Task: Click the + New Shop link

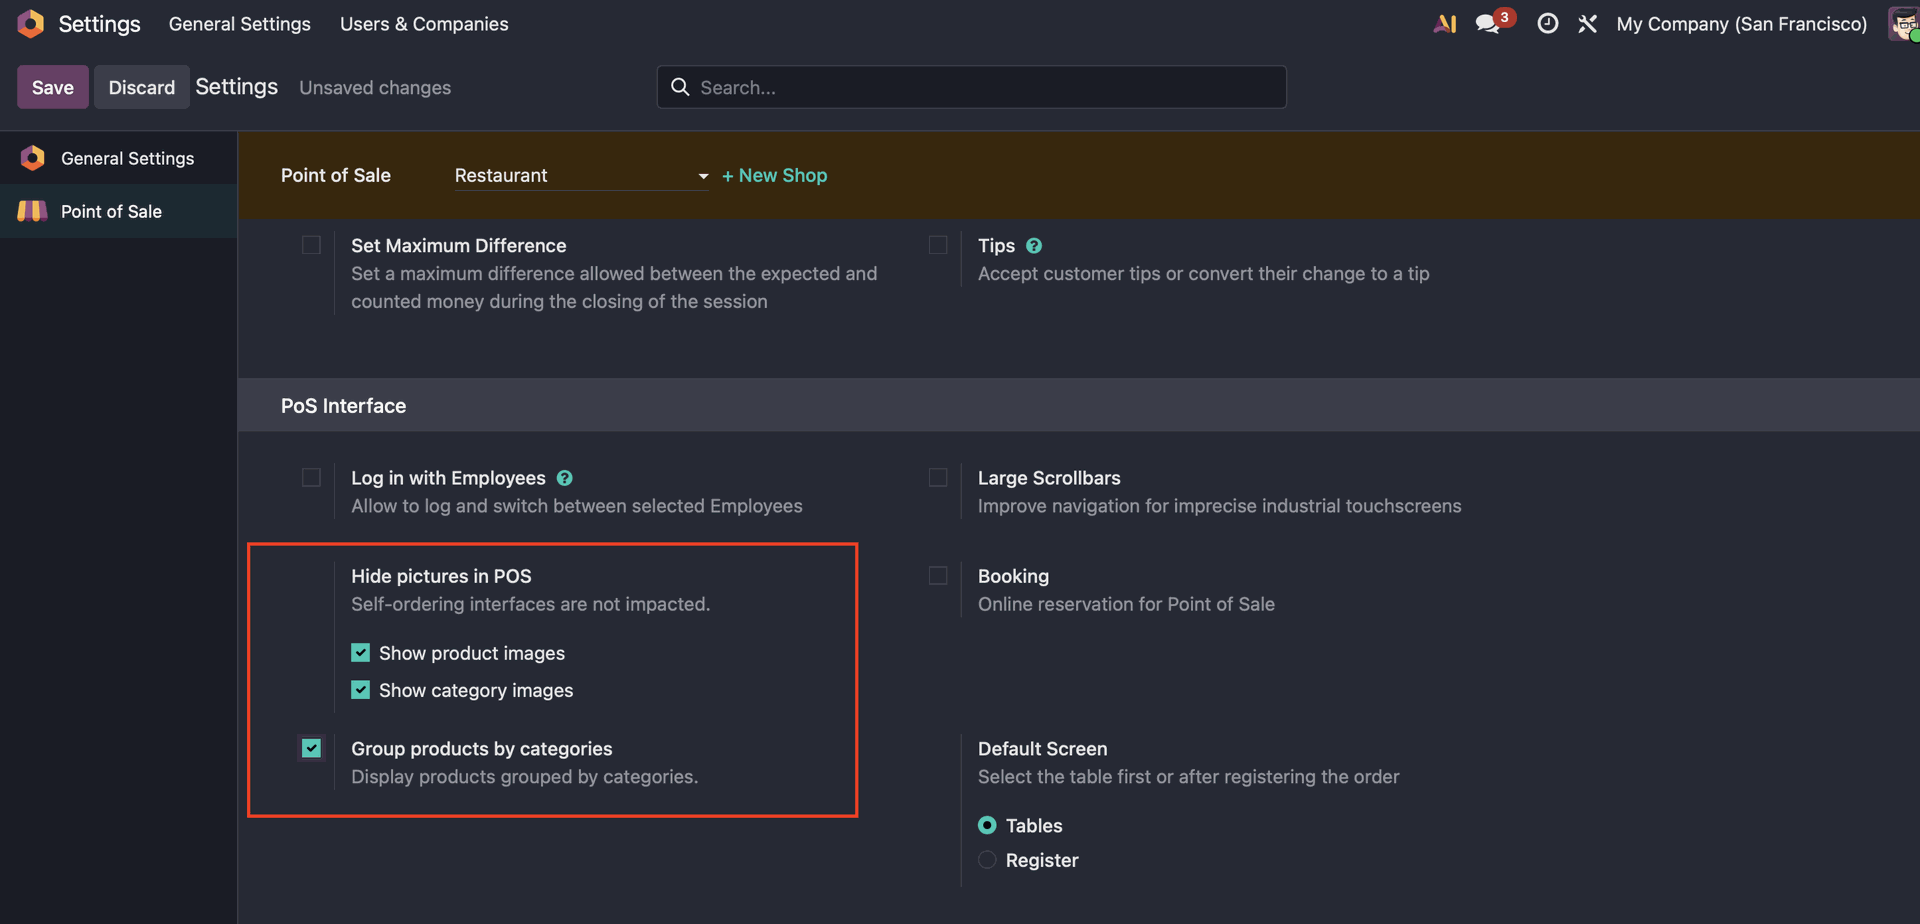Action: [775, 176]
